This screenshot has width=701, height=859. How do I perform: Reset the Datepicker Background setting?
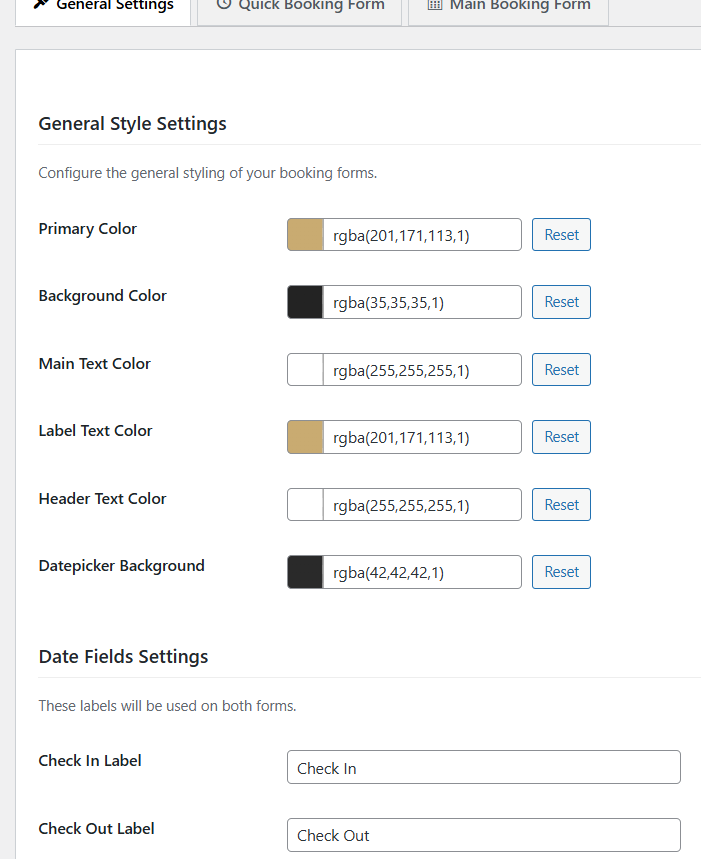tap(561, 571)
